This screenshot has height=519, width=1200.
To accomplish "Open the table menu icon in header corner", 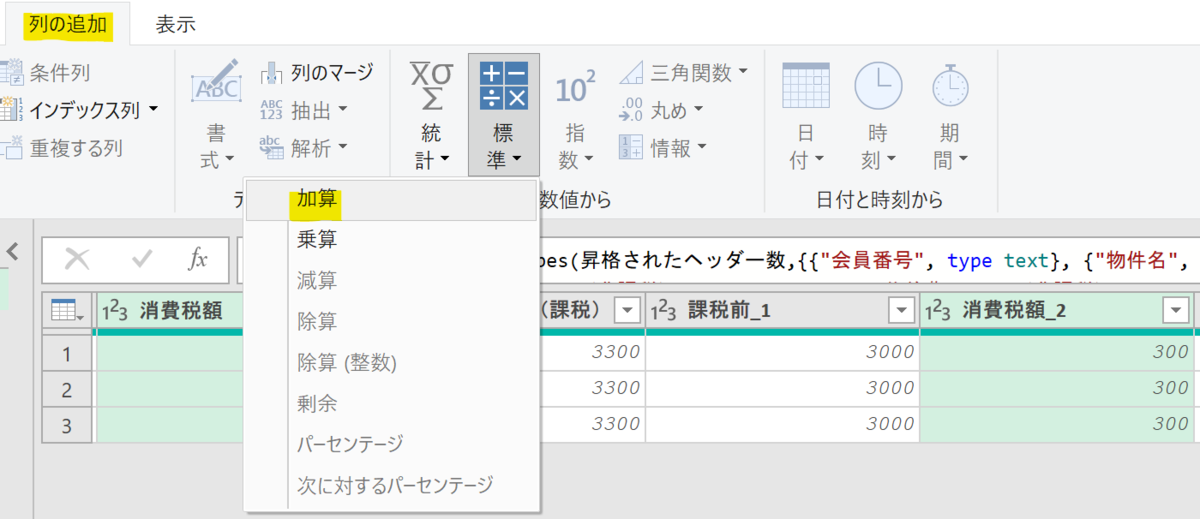I will point(68,312).
